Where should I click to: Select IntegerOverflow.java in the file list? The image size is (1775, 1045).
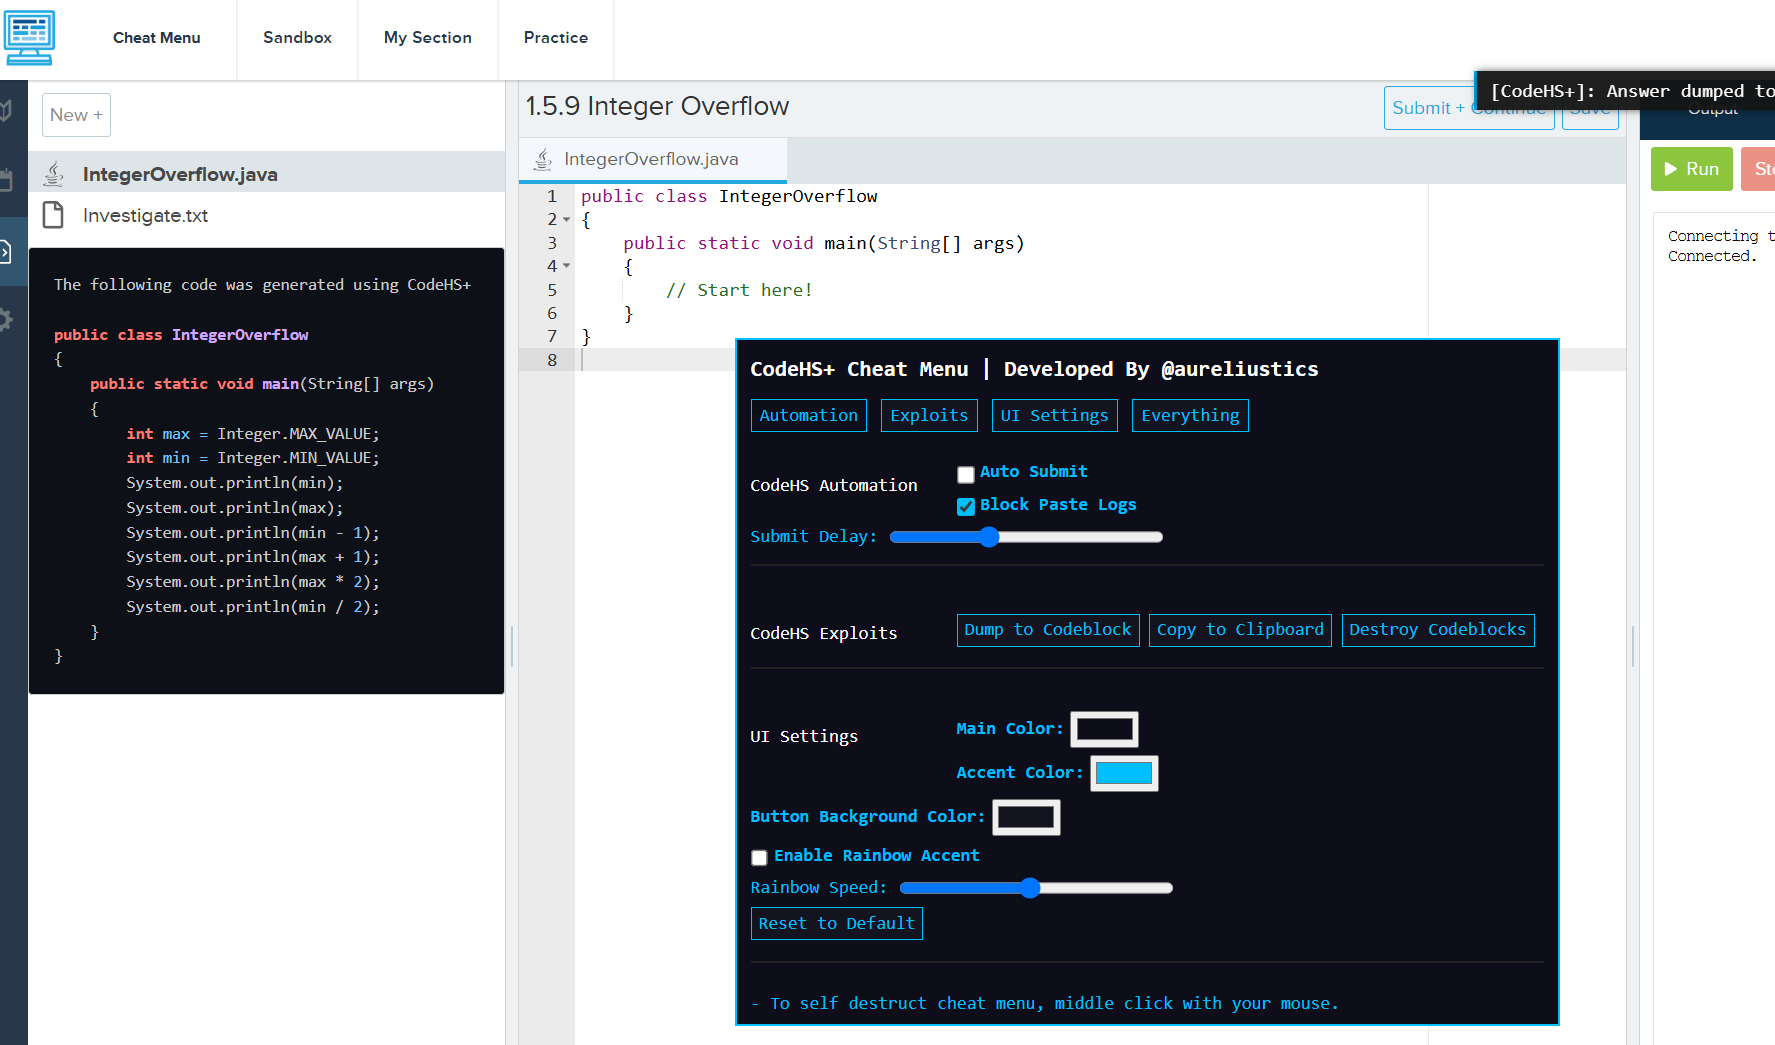[266, 174]
